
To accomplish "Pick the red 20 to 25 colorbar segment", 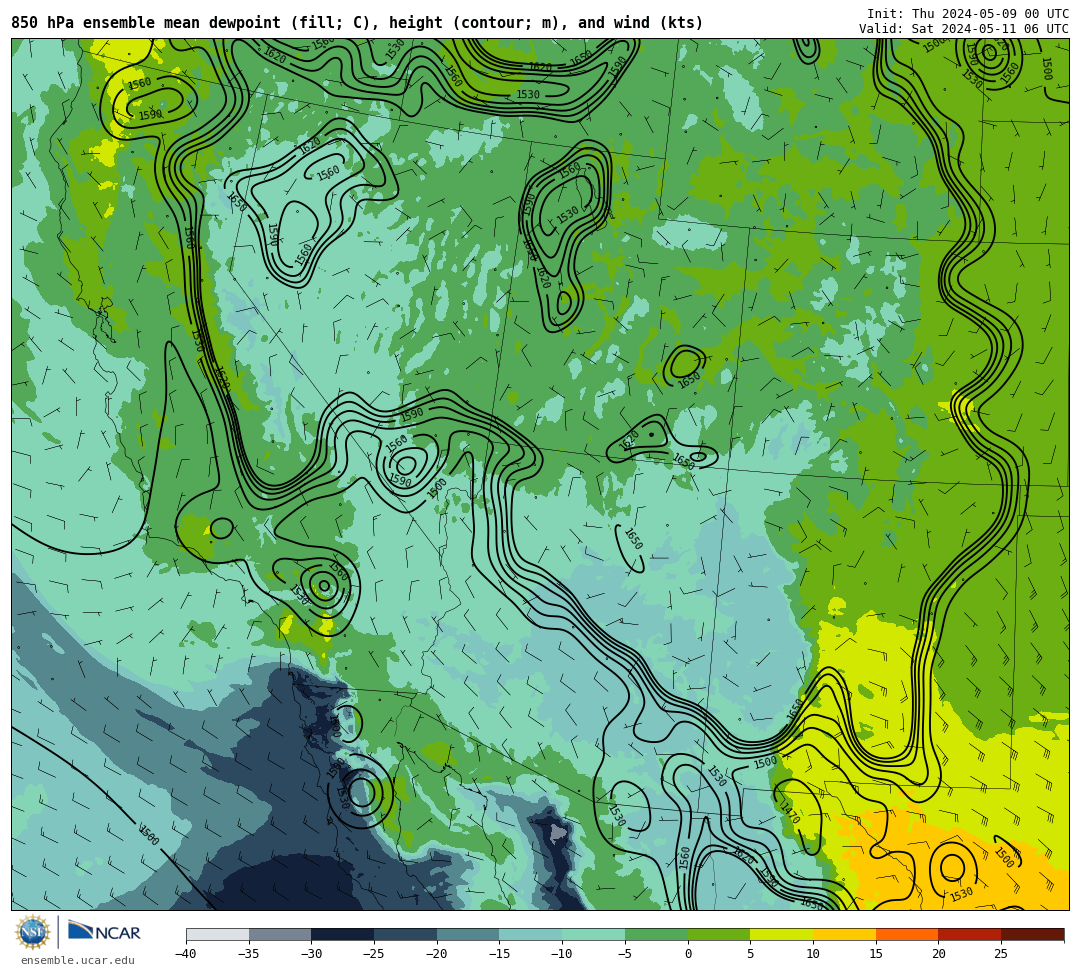I will [x=970, y=934].
